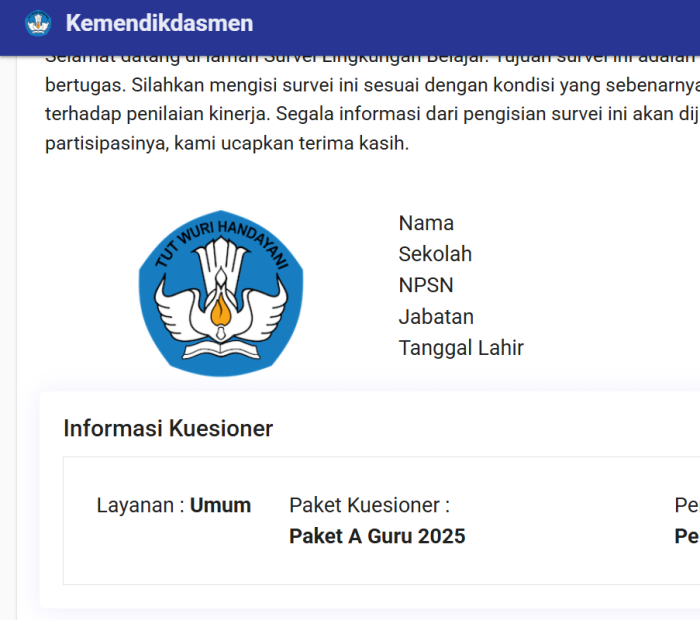700x620 pixels.
Task: Click the 'Paket Kuesioner :' label
Action: pos(370,505)
